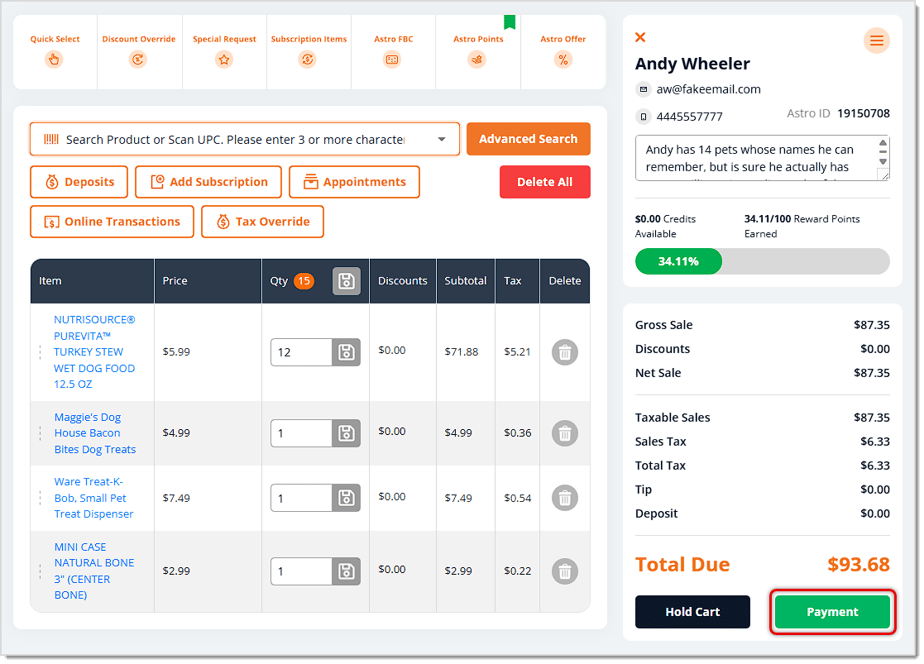Click Delete All button
Screen dimensions: 924x664
pyautogui.click(x=545, y=182)
